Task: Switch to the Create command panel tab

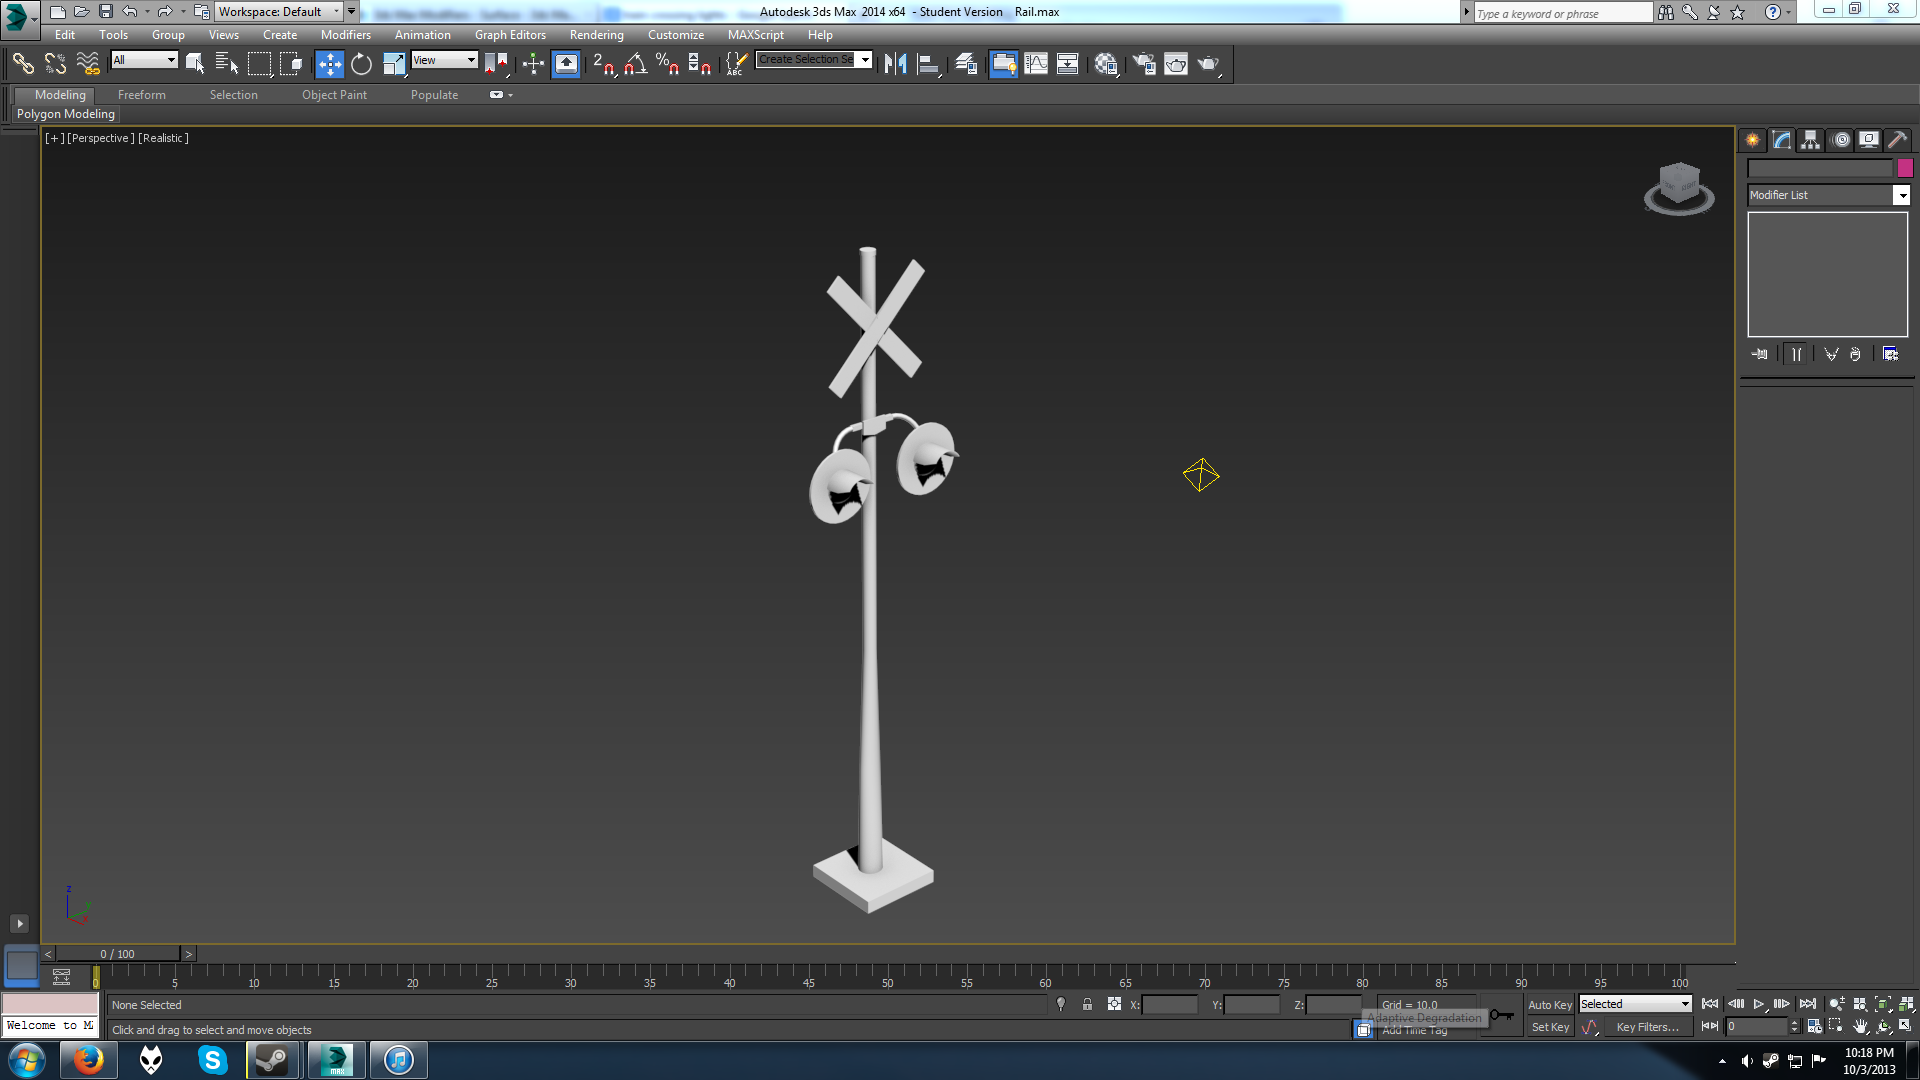Action: (x=1753, y=140)
